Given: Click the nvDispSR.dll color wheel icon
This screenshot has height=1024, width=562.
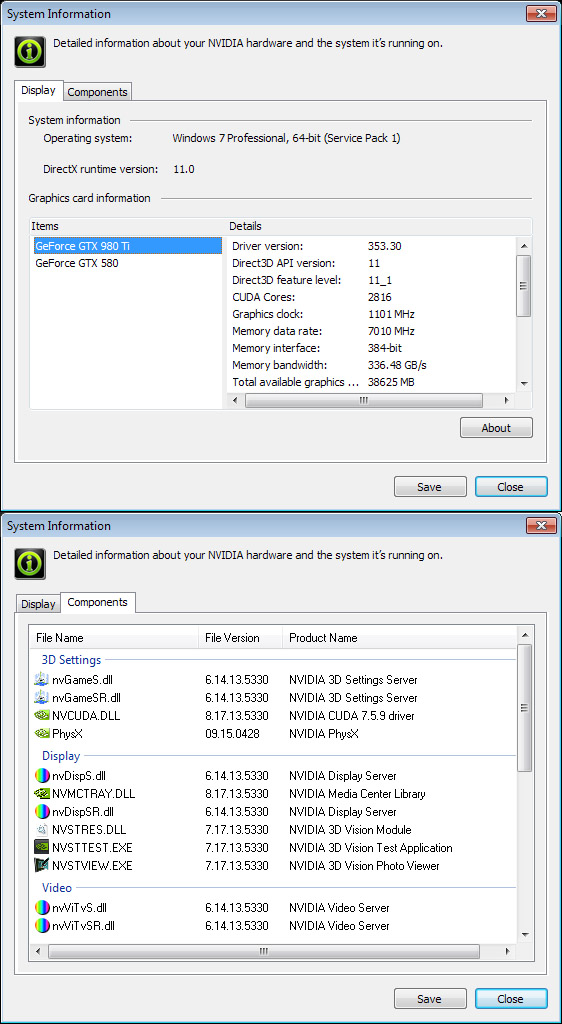Looking at the screenshot, I should [42, 812].
